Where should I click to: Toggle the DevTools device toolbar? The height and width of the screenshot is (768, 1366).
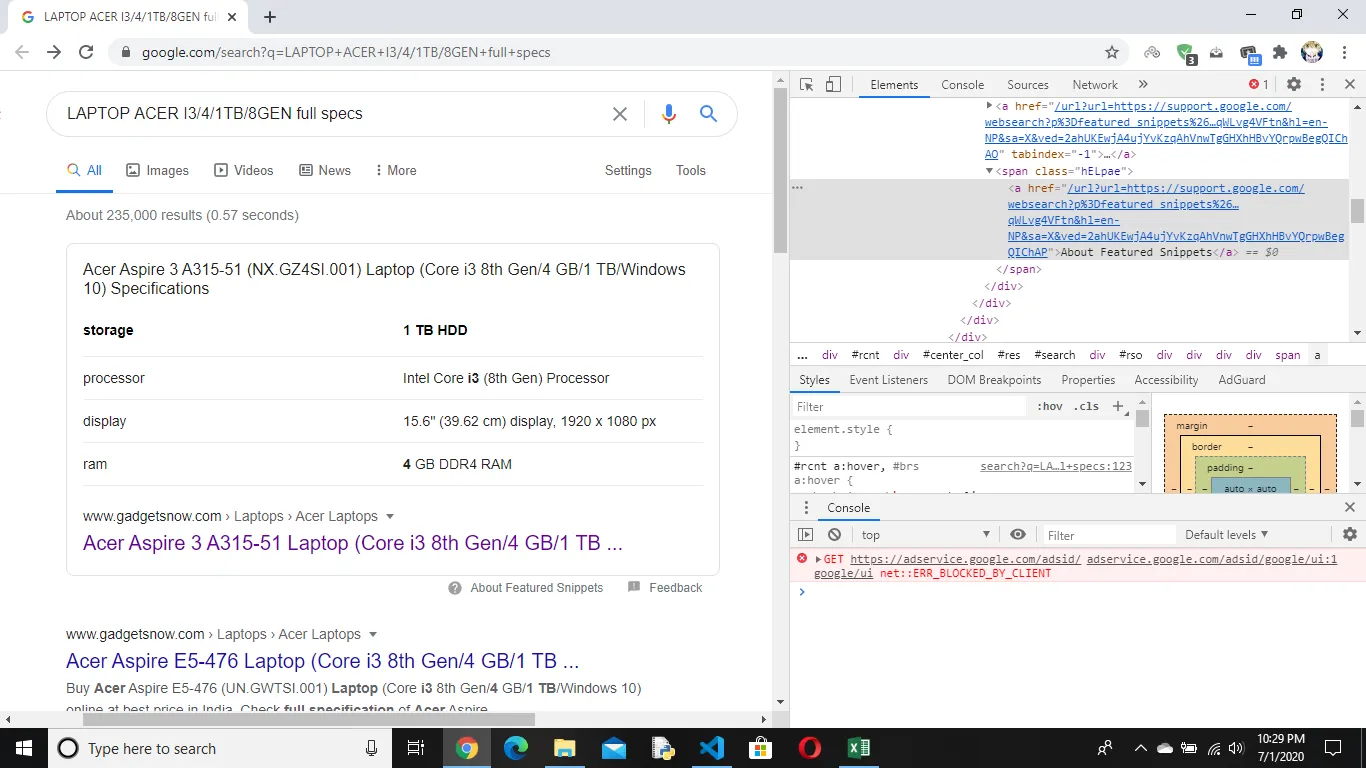click(833, 85)
